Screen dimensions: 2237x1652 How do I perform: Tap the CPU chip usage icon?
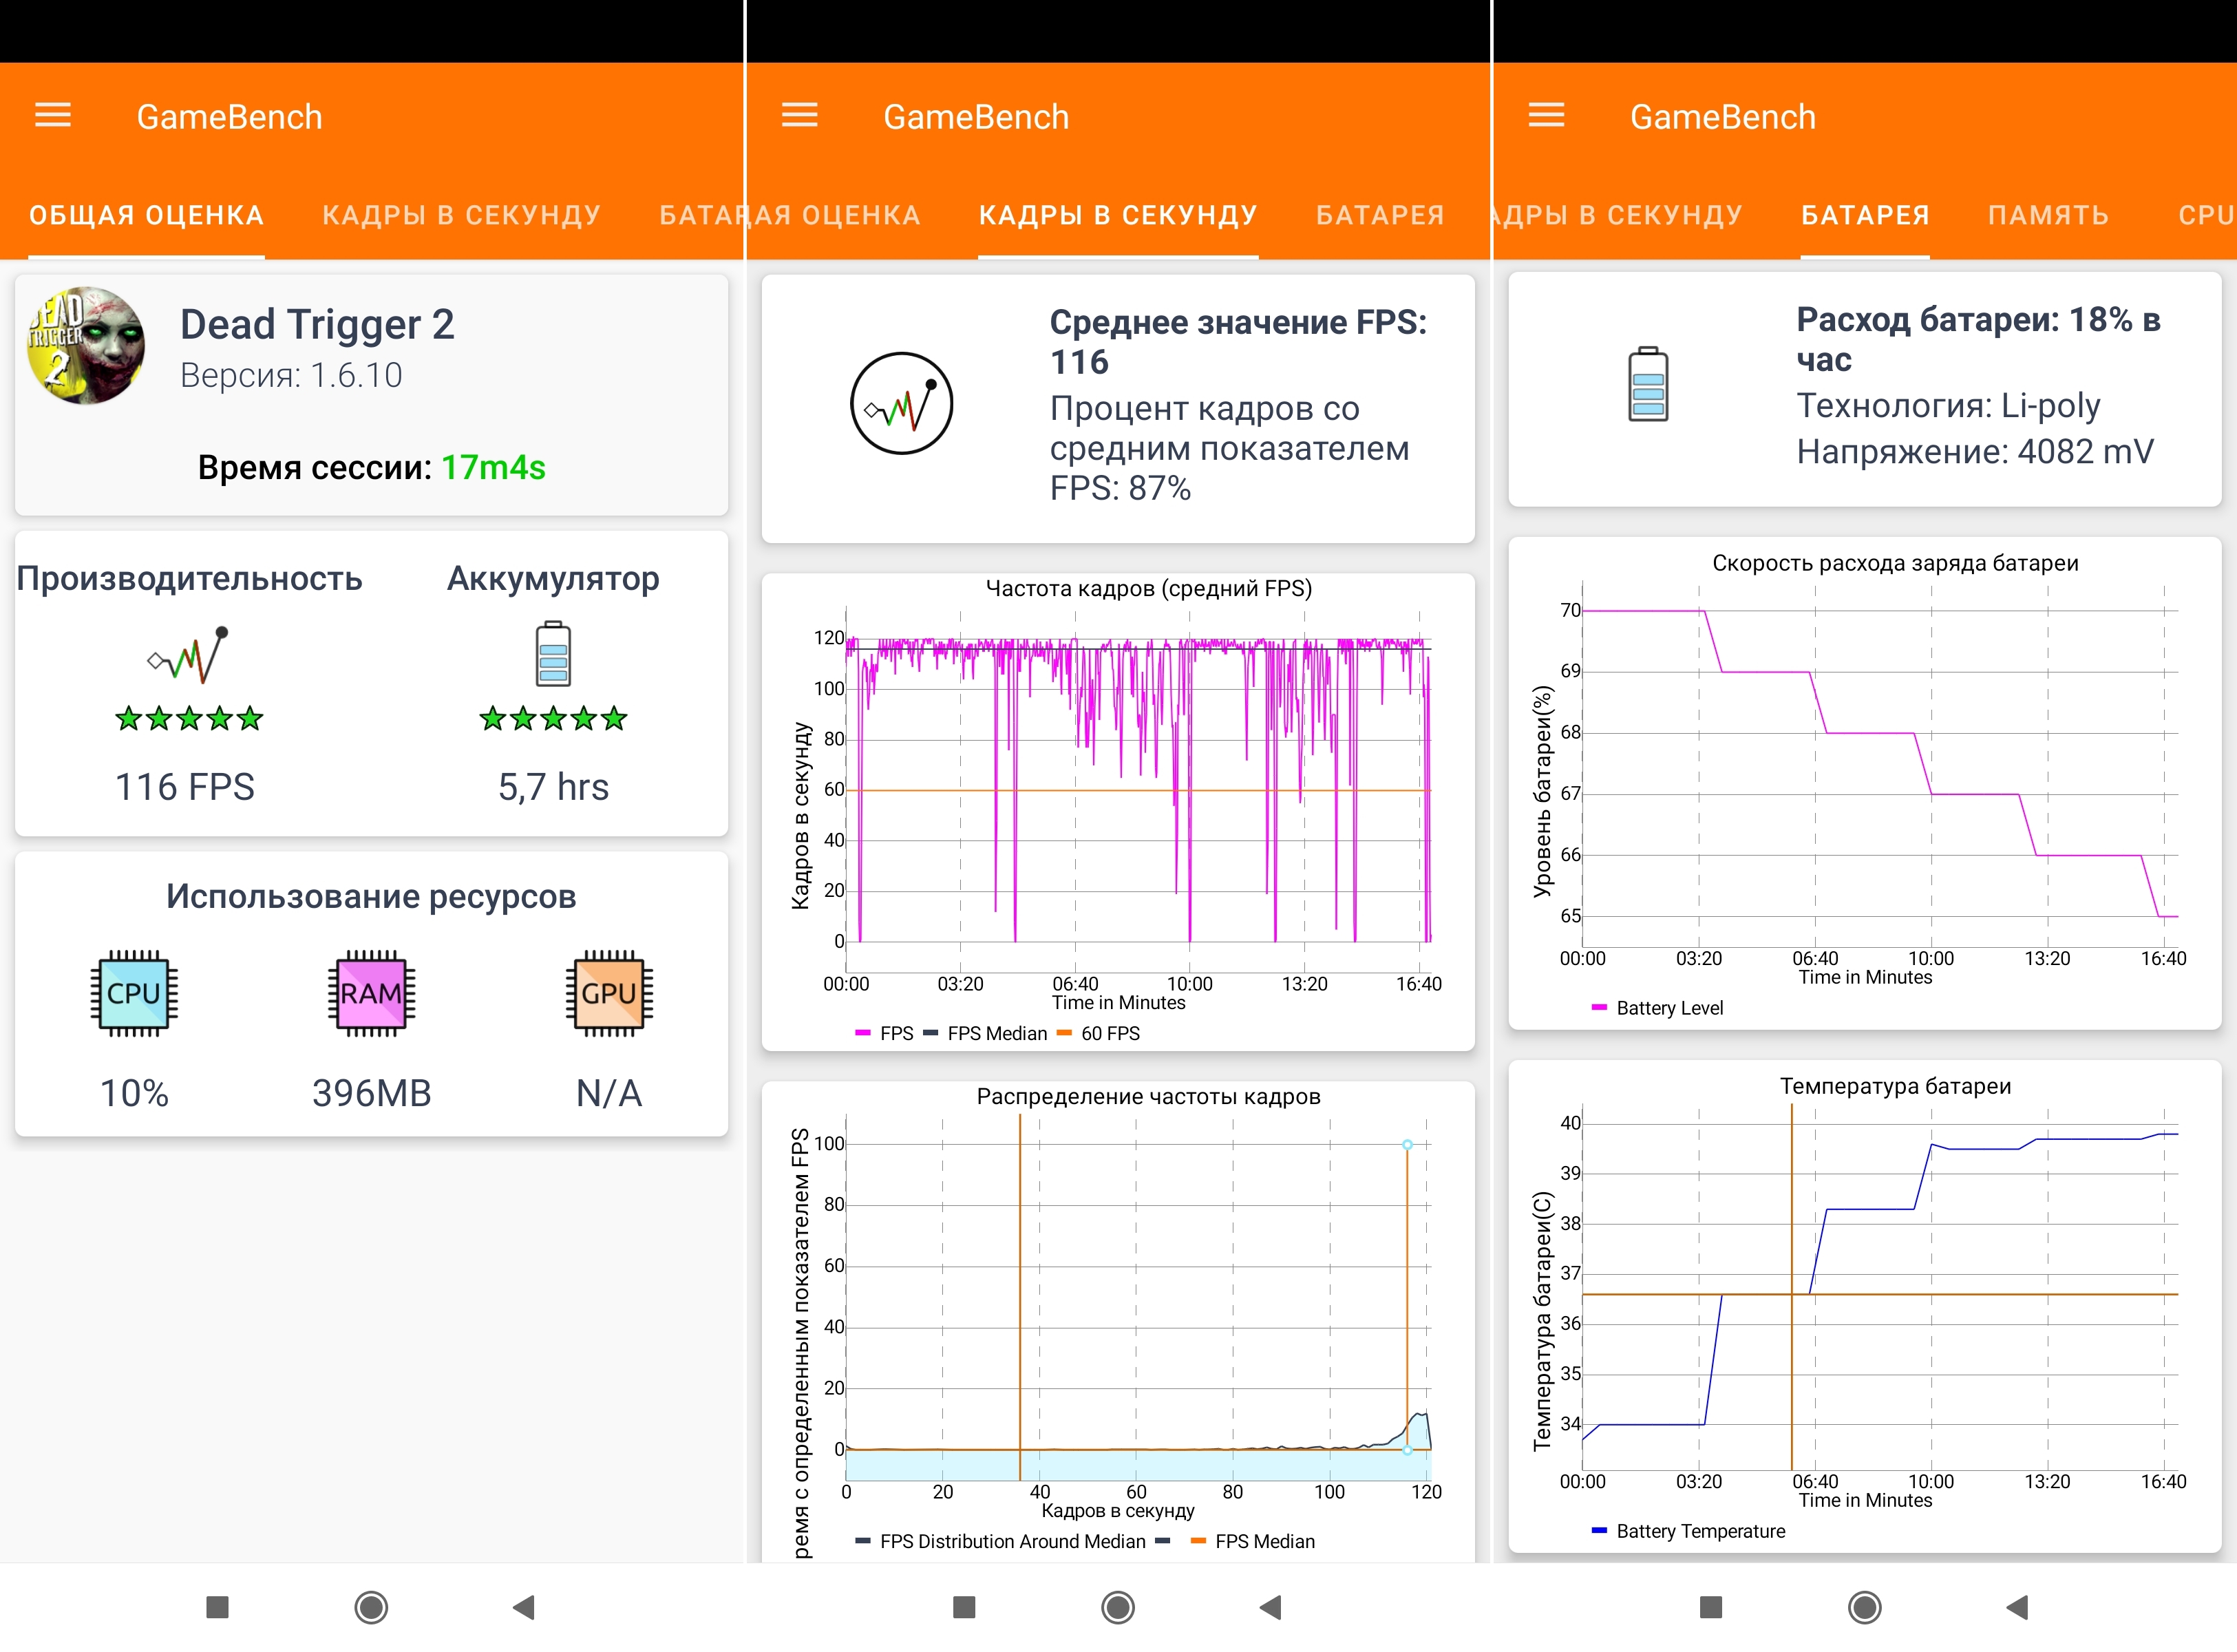tap(134, 993)
